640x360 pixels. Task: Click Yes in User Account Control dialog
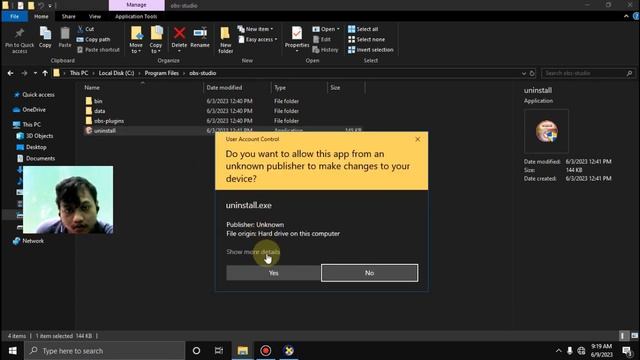coord(273,273)
